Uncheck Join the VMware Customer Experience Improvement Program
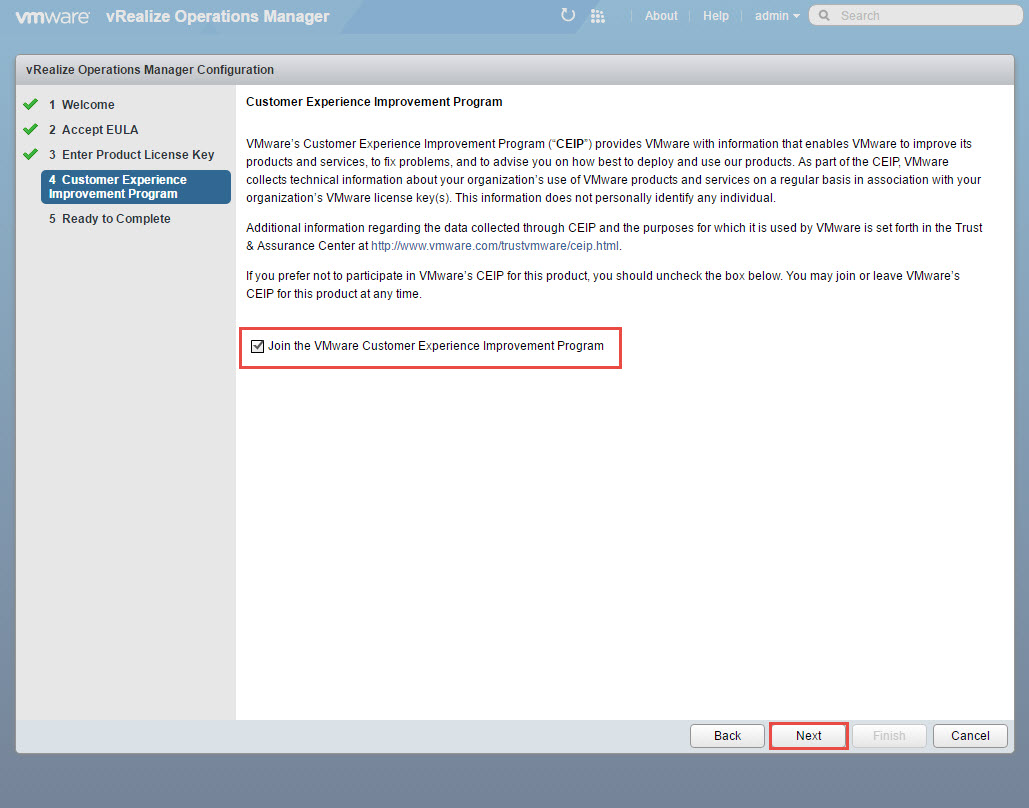This screenshot has height=808, width=1029. (x=258, y=346)
